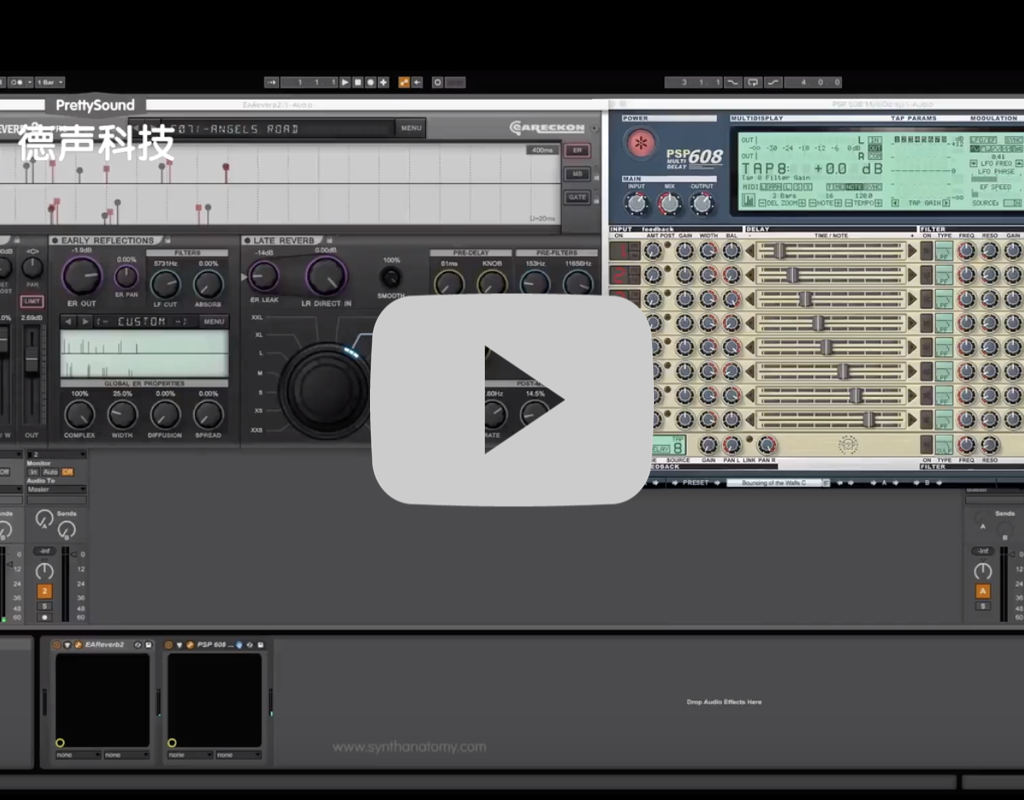1024x800 pixels.
Task: Open the Audio To Master dropdown
Action: (57, 489)
